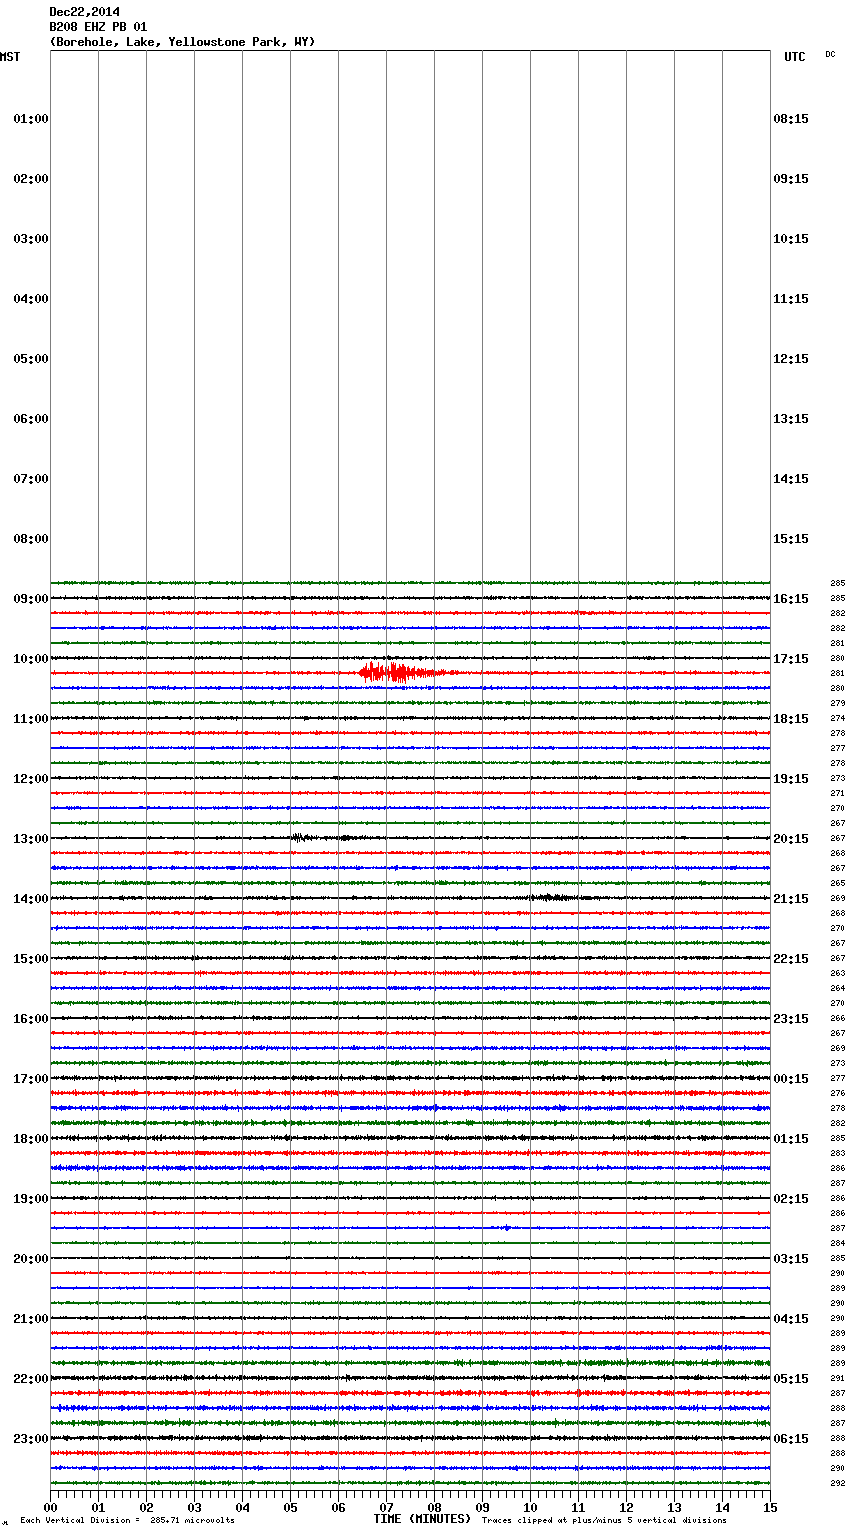
Task: Click the 23:15 UTC time label
Action: [791, 1019]
